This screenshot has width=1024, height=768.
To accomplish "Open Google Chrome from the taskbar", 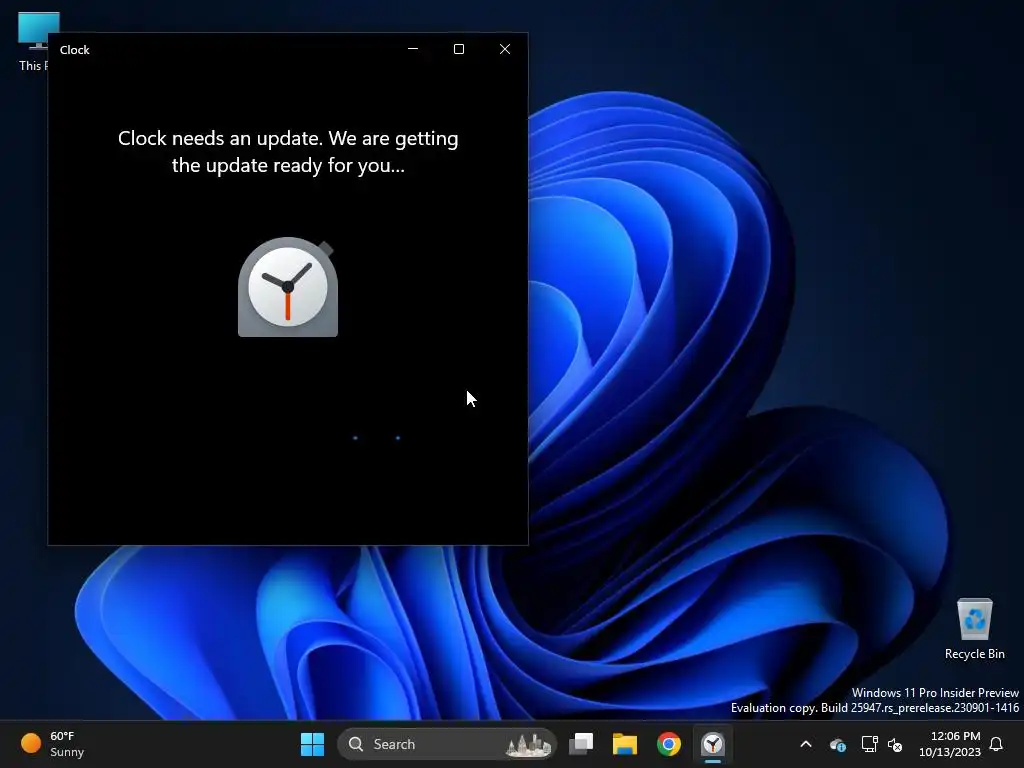I will (x=669, y=744).
